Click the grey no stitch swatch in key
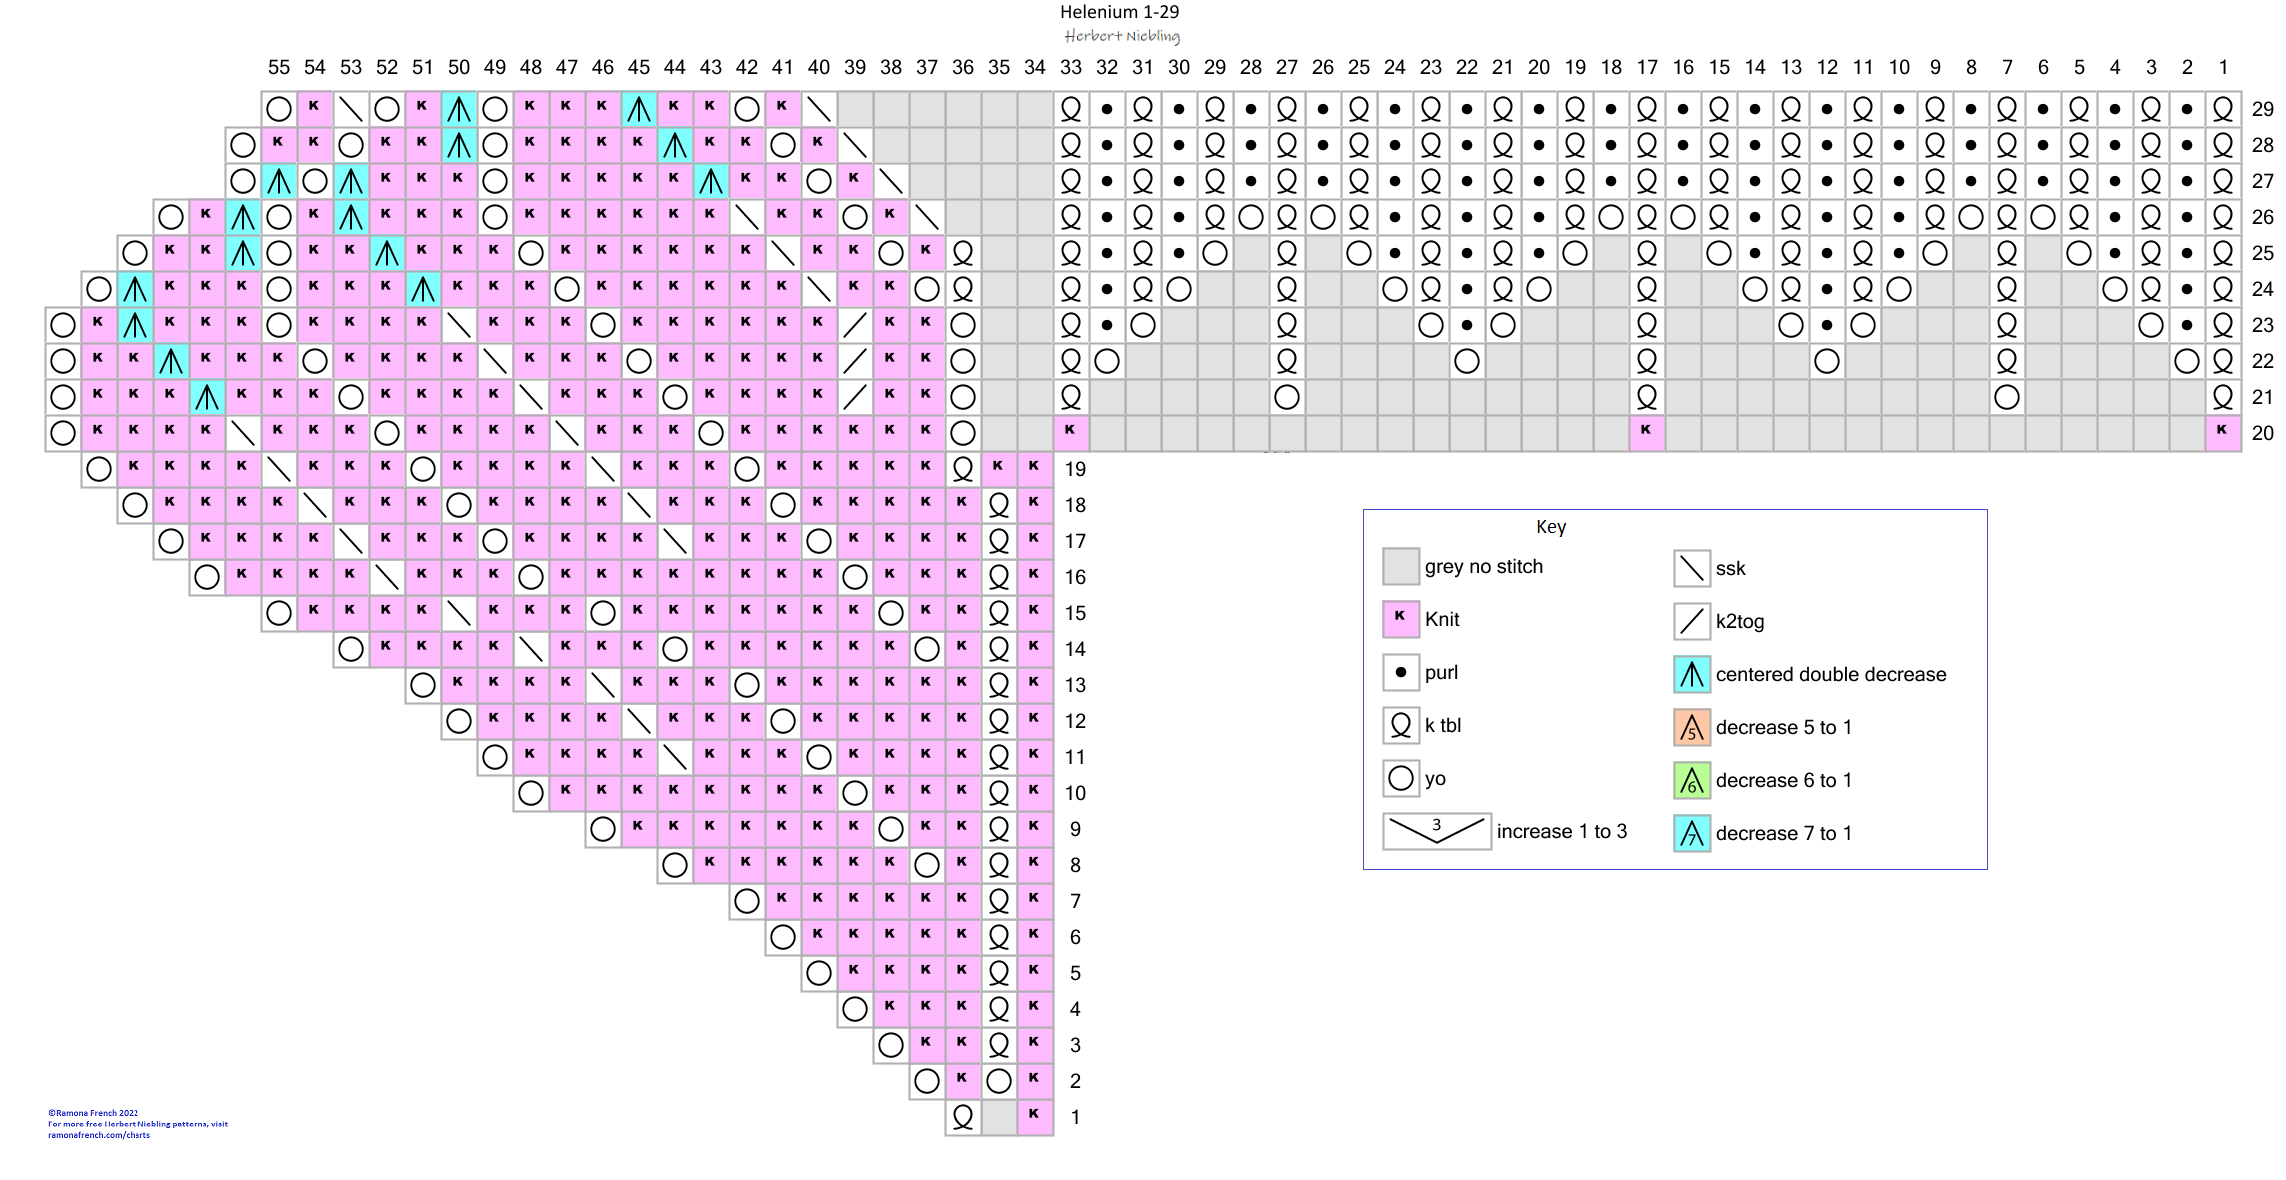2286x1180 pixels. click(x=1400, y=566)
